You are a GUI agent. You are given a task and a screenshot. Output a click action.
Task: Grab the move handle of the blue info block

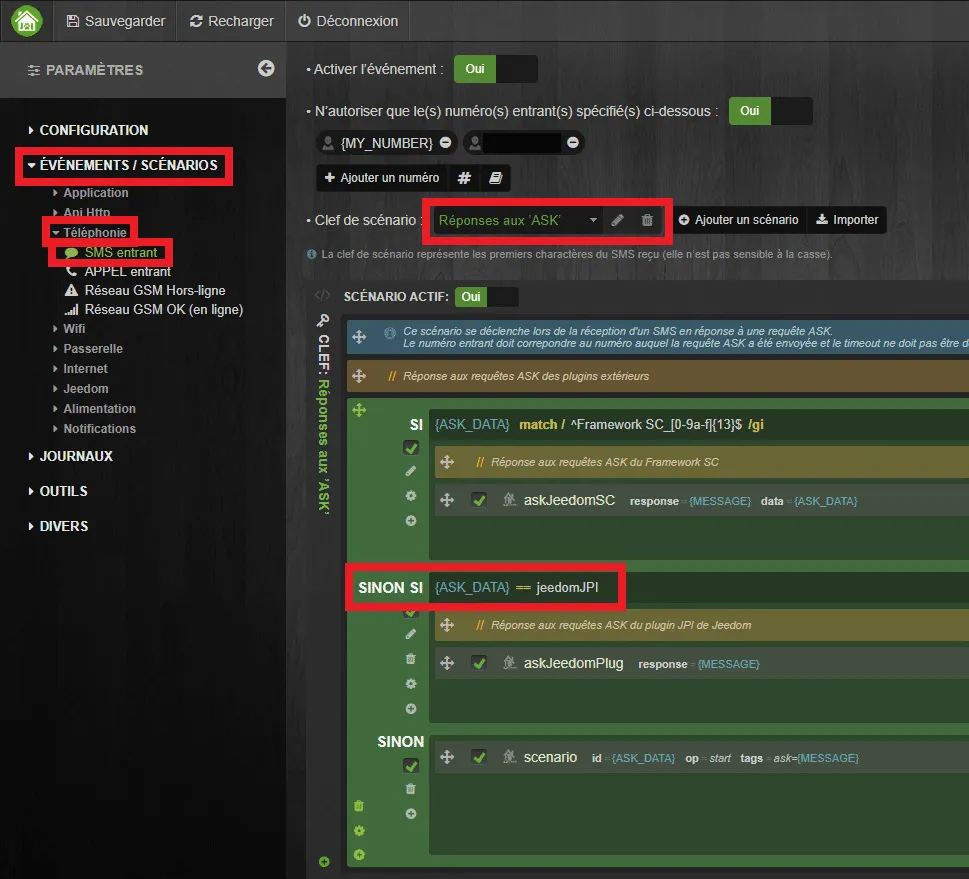(x=359, y=337)
